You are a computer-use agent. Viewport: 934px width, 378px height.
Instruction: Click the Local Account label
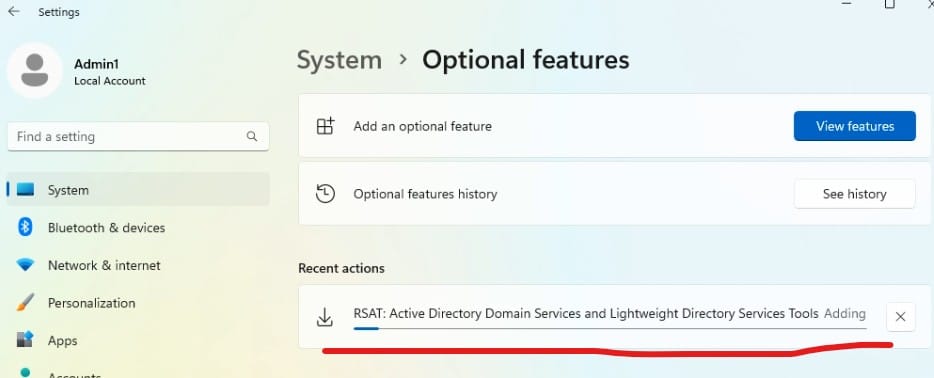pyautogui.click(x=110, y=81)
